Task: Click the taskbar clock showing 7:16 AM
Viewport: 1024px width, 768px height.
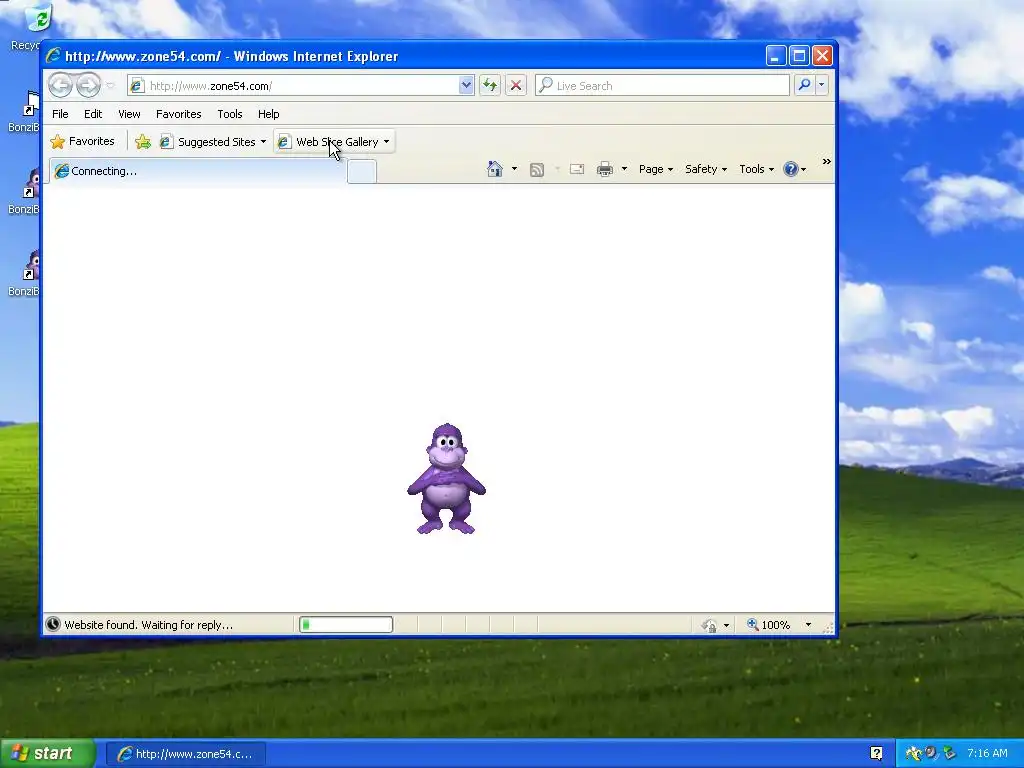Action: tap(987, 754)
